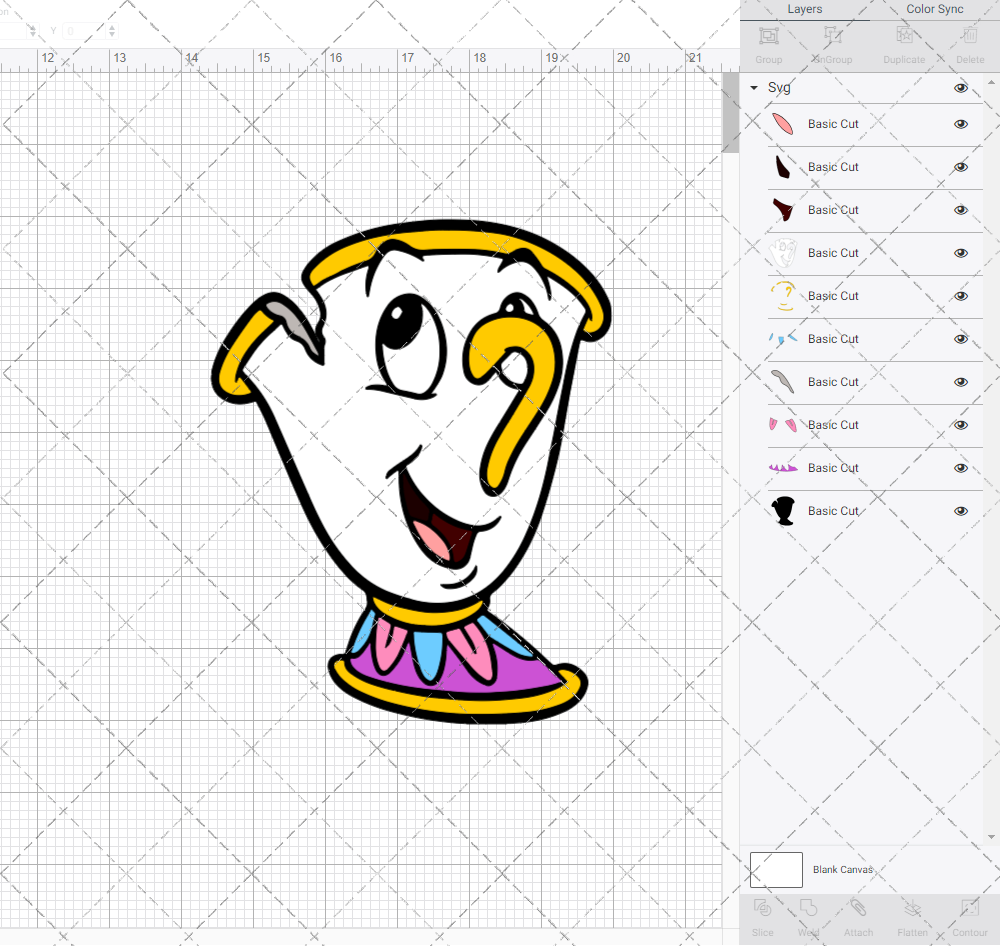
Task: Click the Layers panel scroll down arrow
Action: coord(991,837)
